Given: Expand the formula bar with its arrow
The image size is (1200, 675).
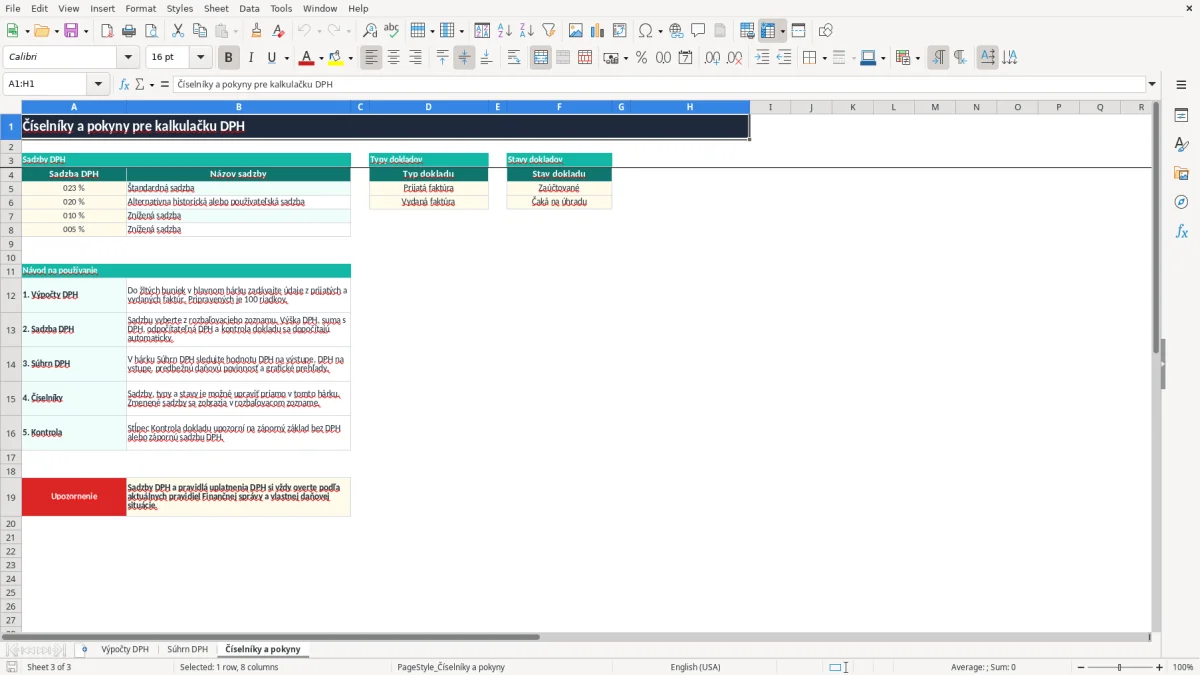Looking at the screenshot, I should pos(1152,85).
